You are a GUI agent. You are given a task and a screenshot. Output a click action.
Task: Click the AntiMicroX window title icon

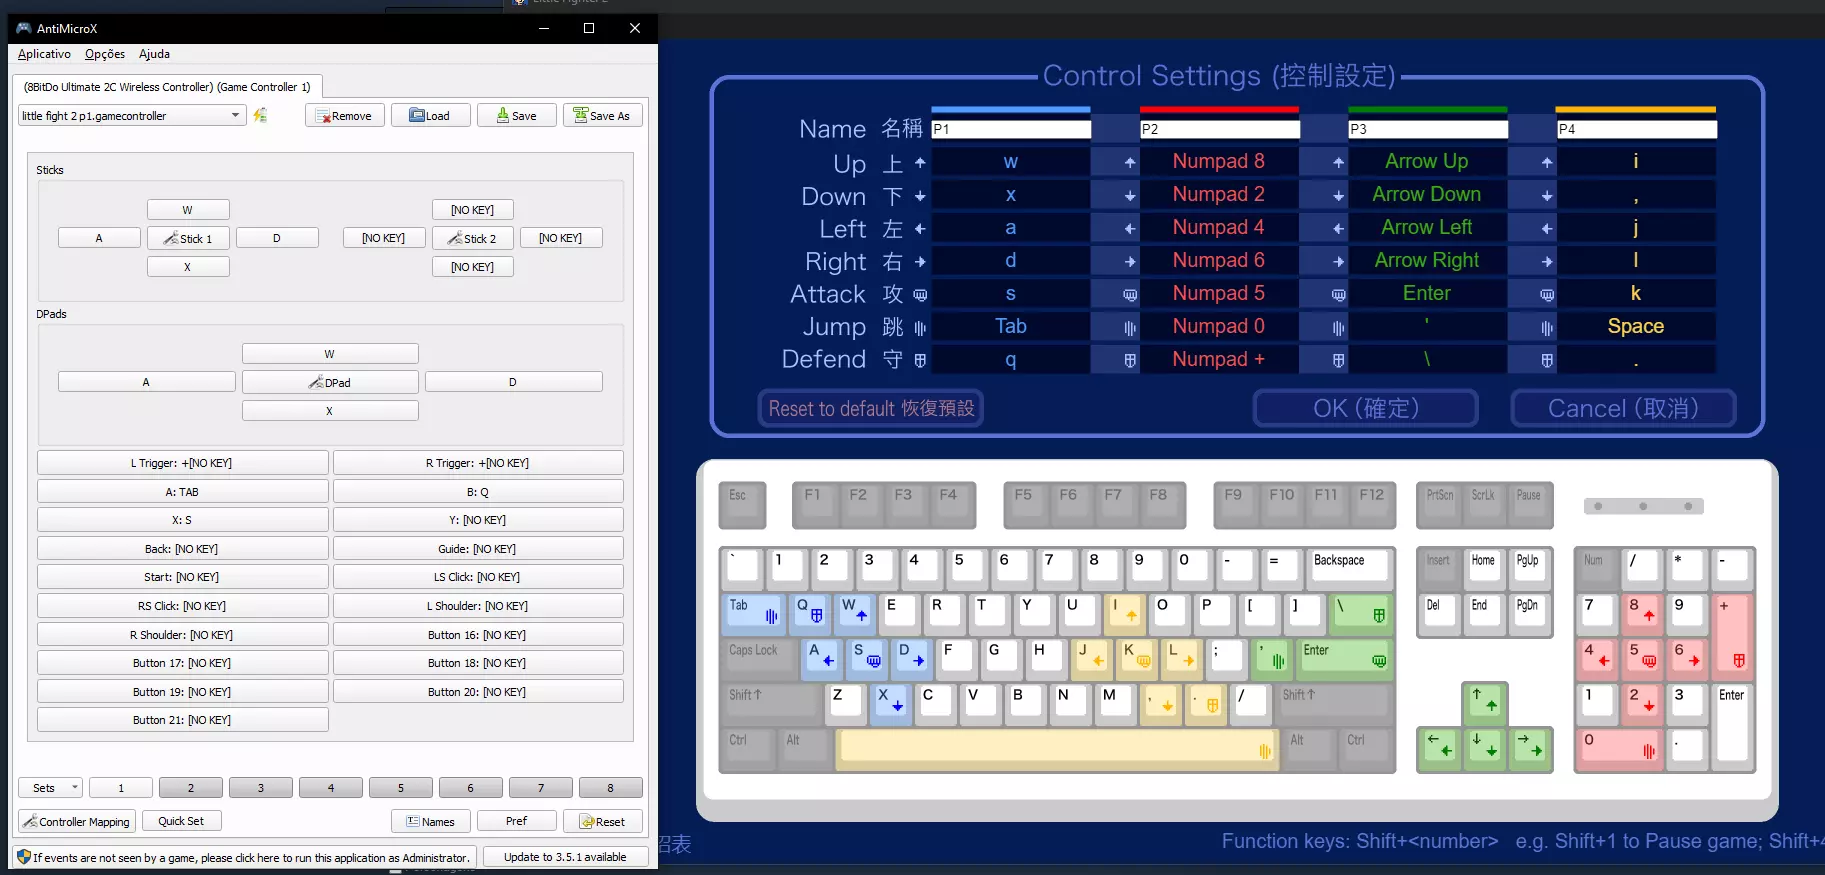24,28
